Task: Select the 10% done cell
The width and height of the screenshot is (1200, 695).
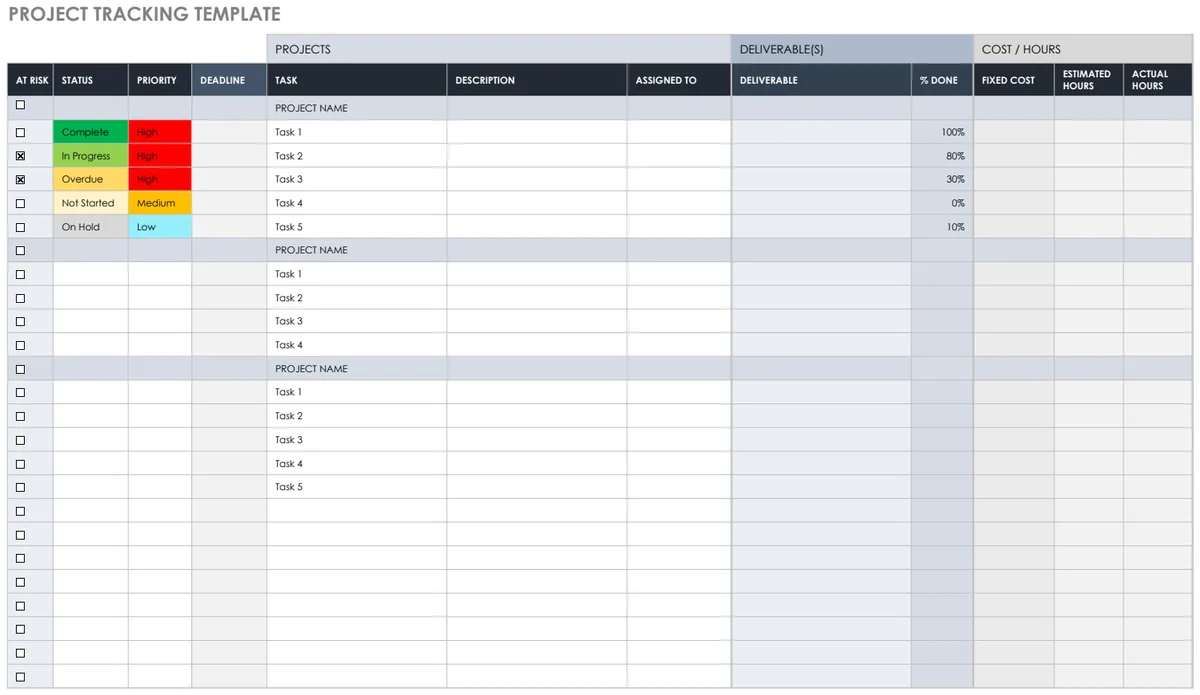Action: pos(942,227)
